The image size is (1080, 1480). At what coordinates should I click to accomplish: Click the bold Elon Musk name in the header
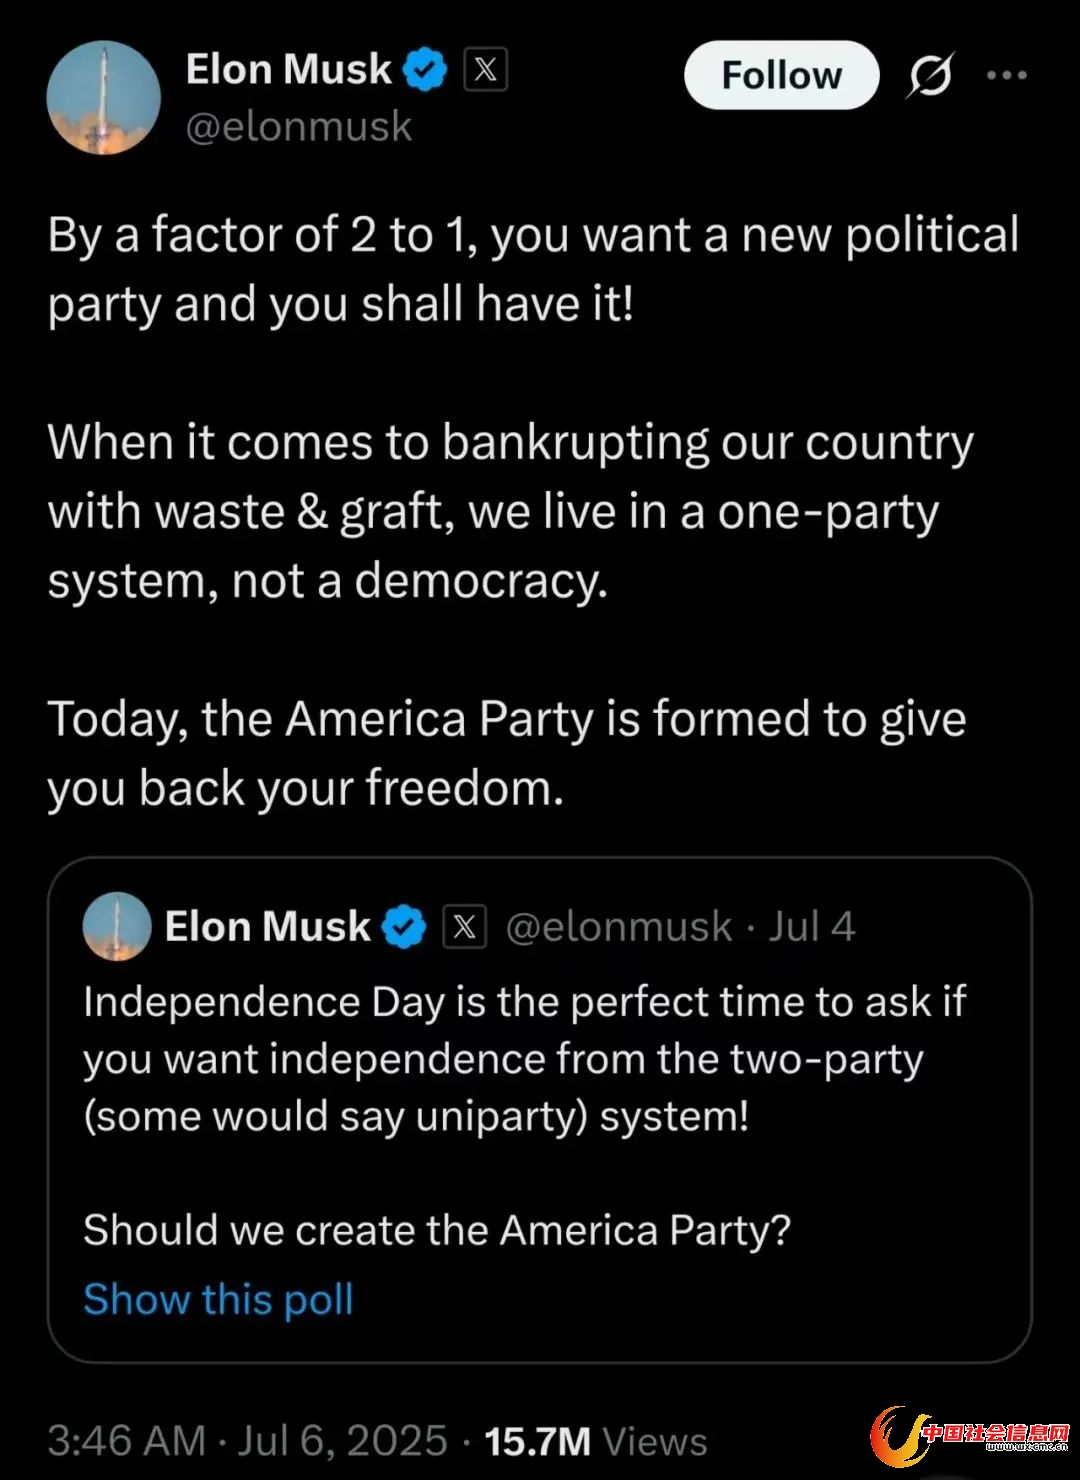click(288, 70)
